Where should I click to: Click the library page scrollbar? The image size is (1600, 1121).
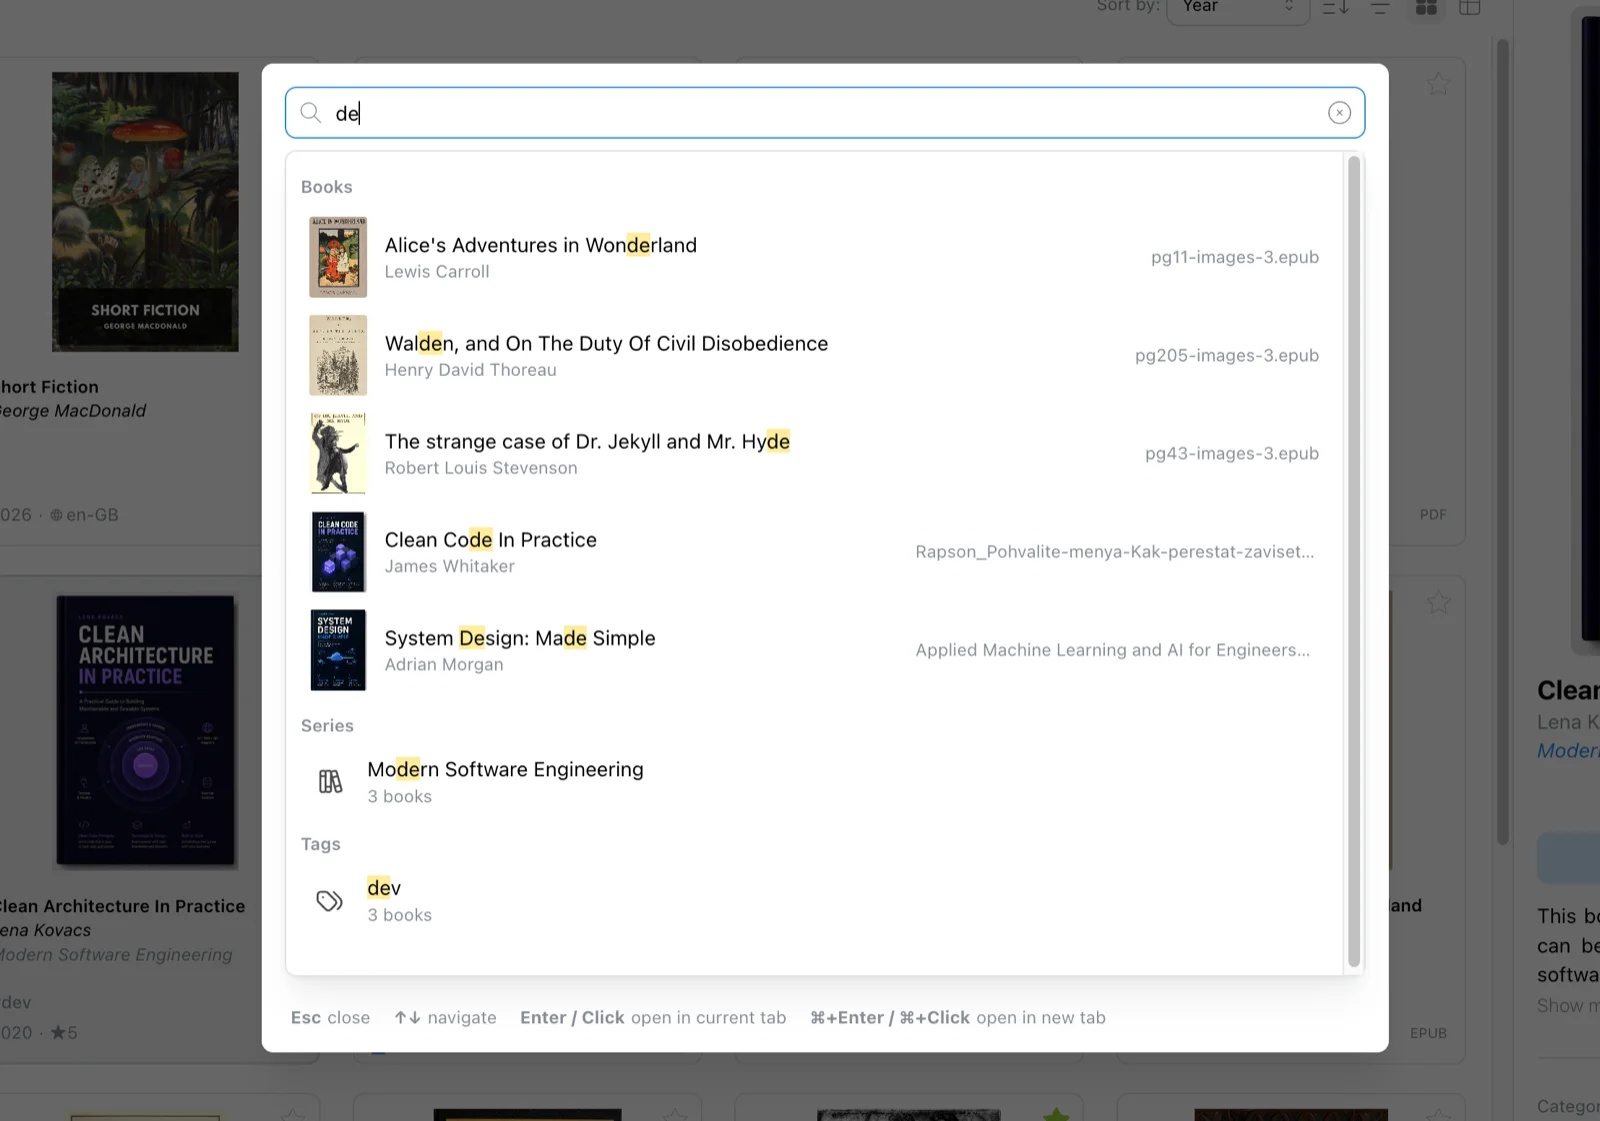pyautogui.click(x=1502, y=442)
